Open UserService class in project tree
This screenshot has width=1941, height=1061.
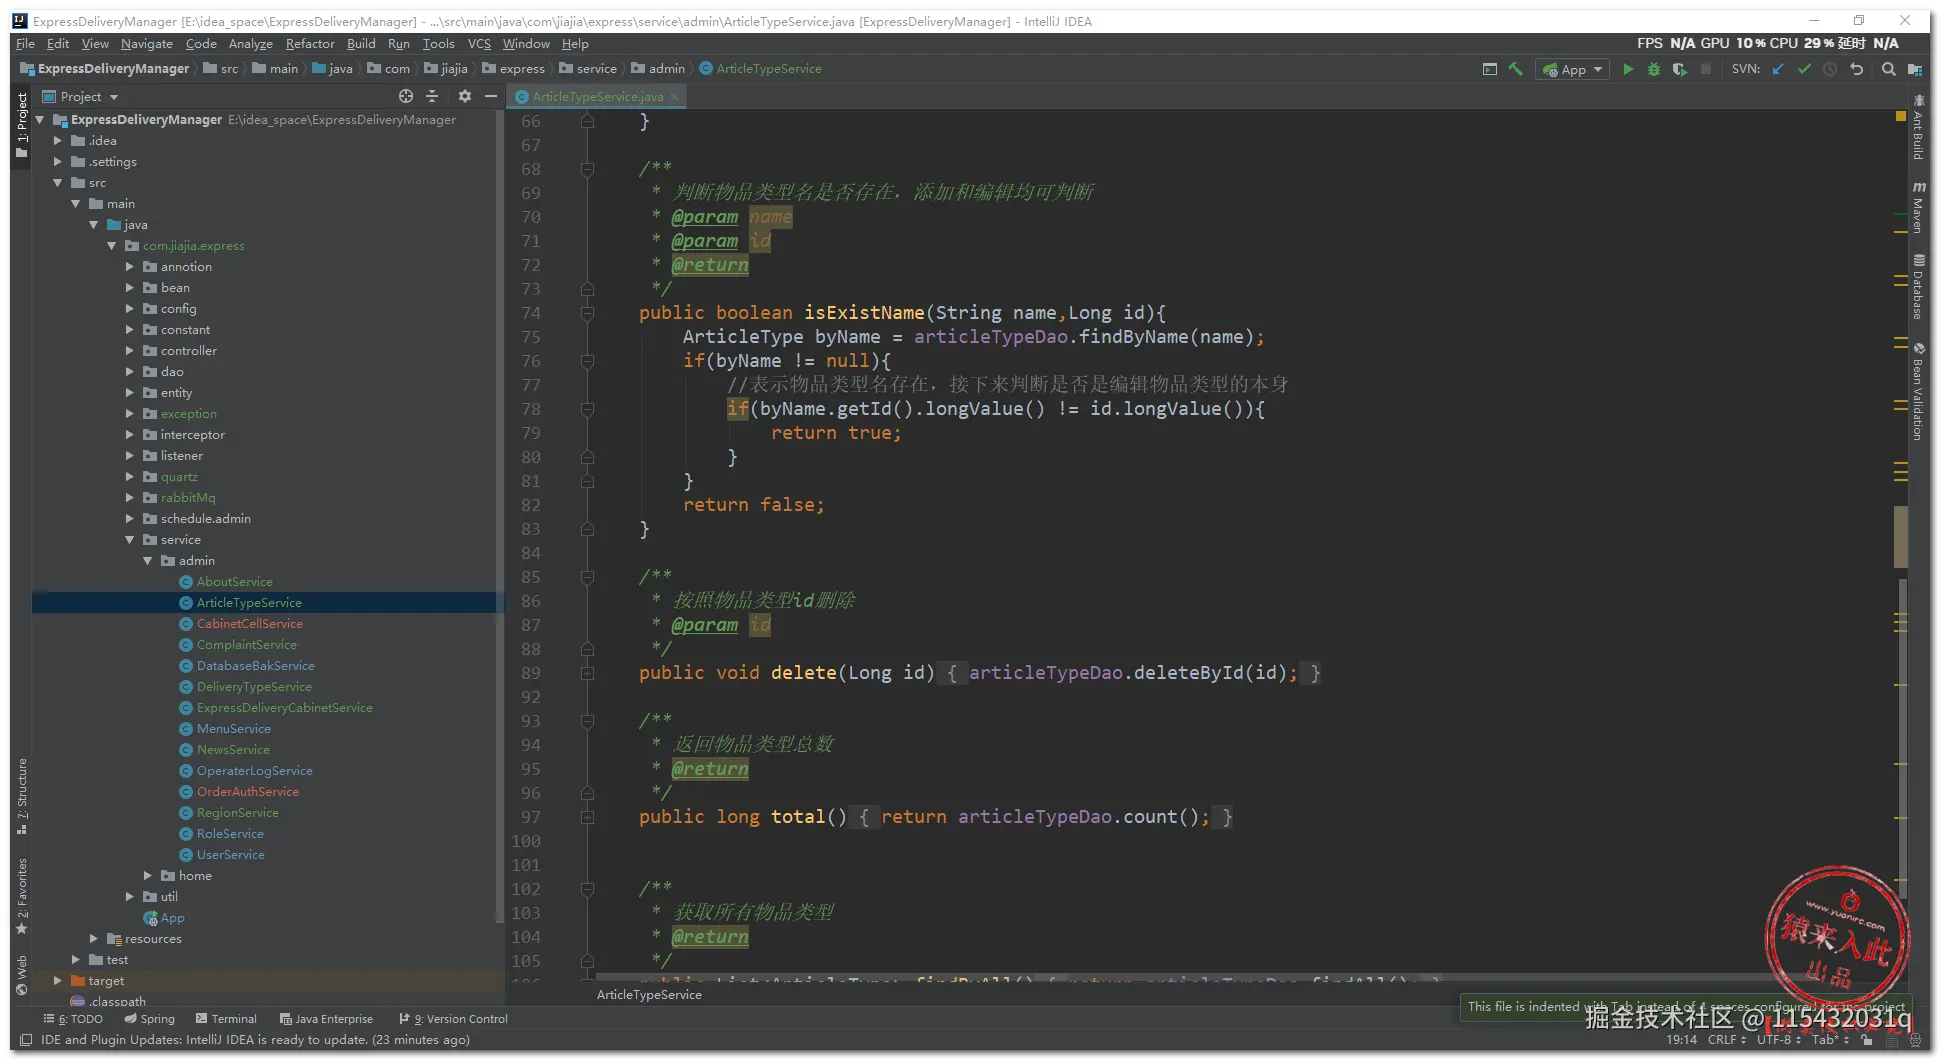pyautogui.click(x=230, y=855)
